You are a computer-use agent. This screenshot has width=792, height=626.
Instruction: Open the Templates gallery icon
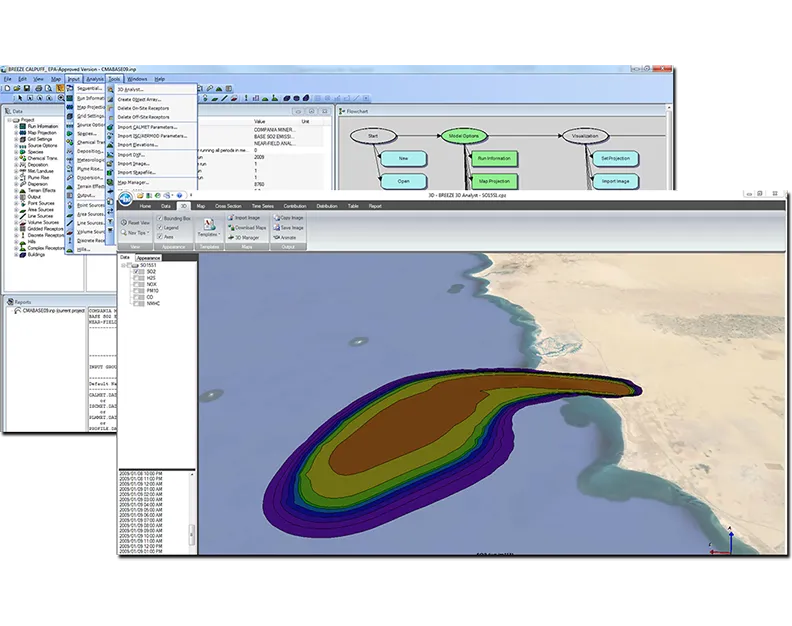(x=210, y=223)
